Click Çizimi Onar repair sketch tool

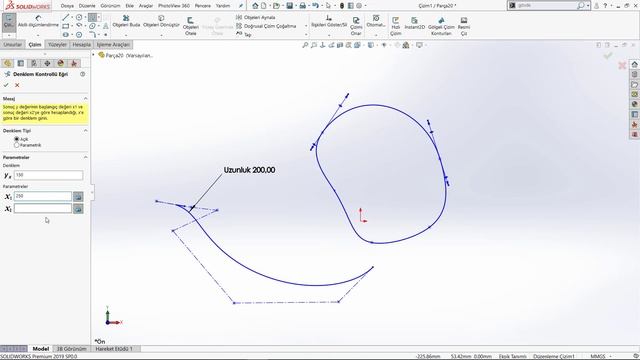[x=356, y=26]
